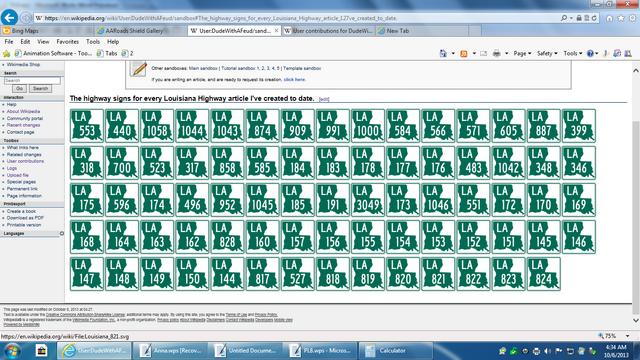Open the User contributions sidebar link
This screenshot has height=360, width=640.
(25, 161)
